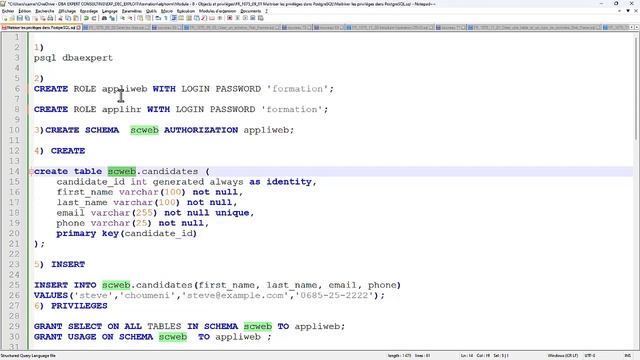
Task: Click 'Structured Query Language file' in the status bar
Action: tap(28, 356)
